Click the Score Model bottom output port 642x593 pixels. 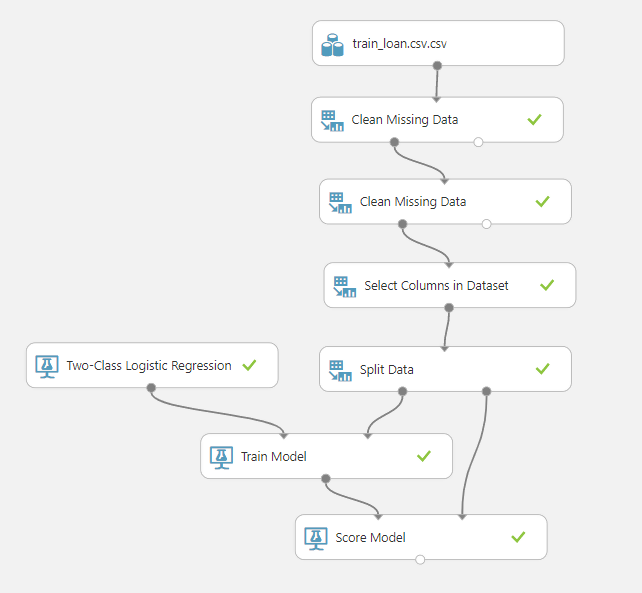click(x=420, y=559)
